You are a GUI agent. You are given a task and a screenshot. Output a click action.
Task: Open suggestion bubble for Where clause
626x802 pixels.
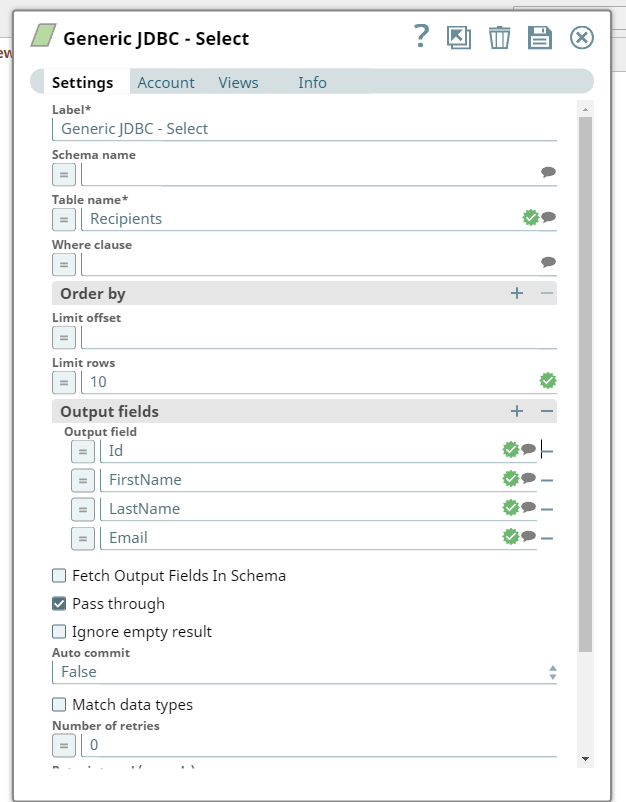click(548, 263)
